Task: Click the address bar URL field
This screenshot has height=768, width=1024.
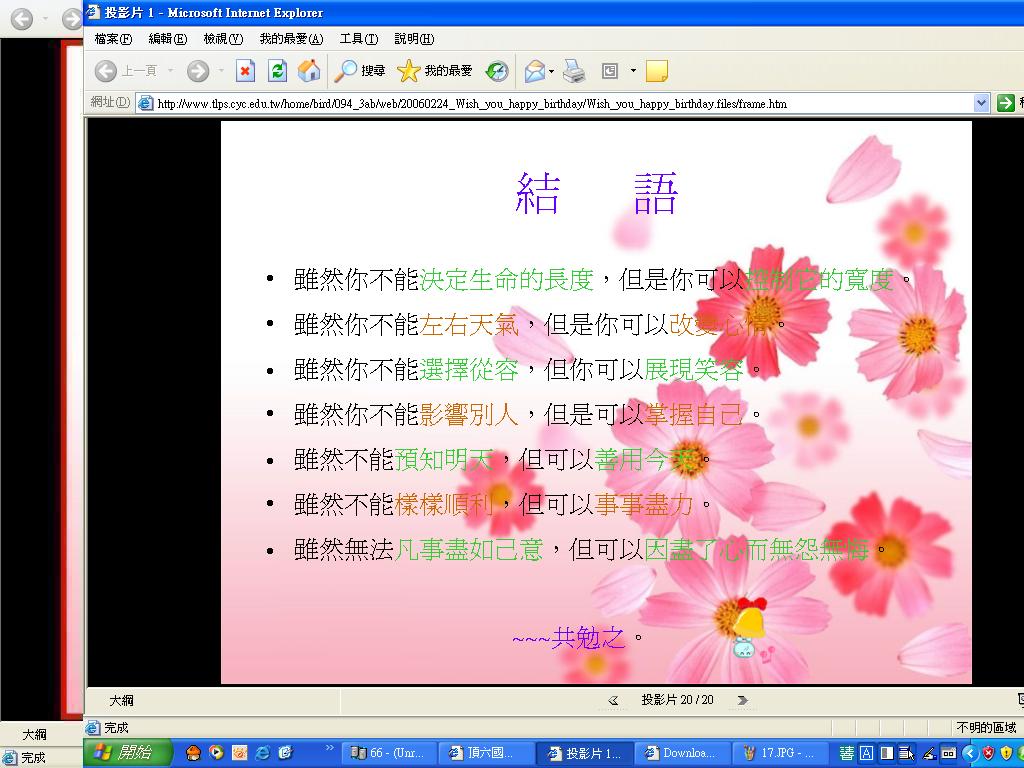Action: click(x=560, y=103)
